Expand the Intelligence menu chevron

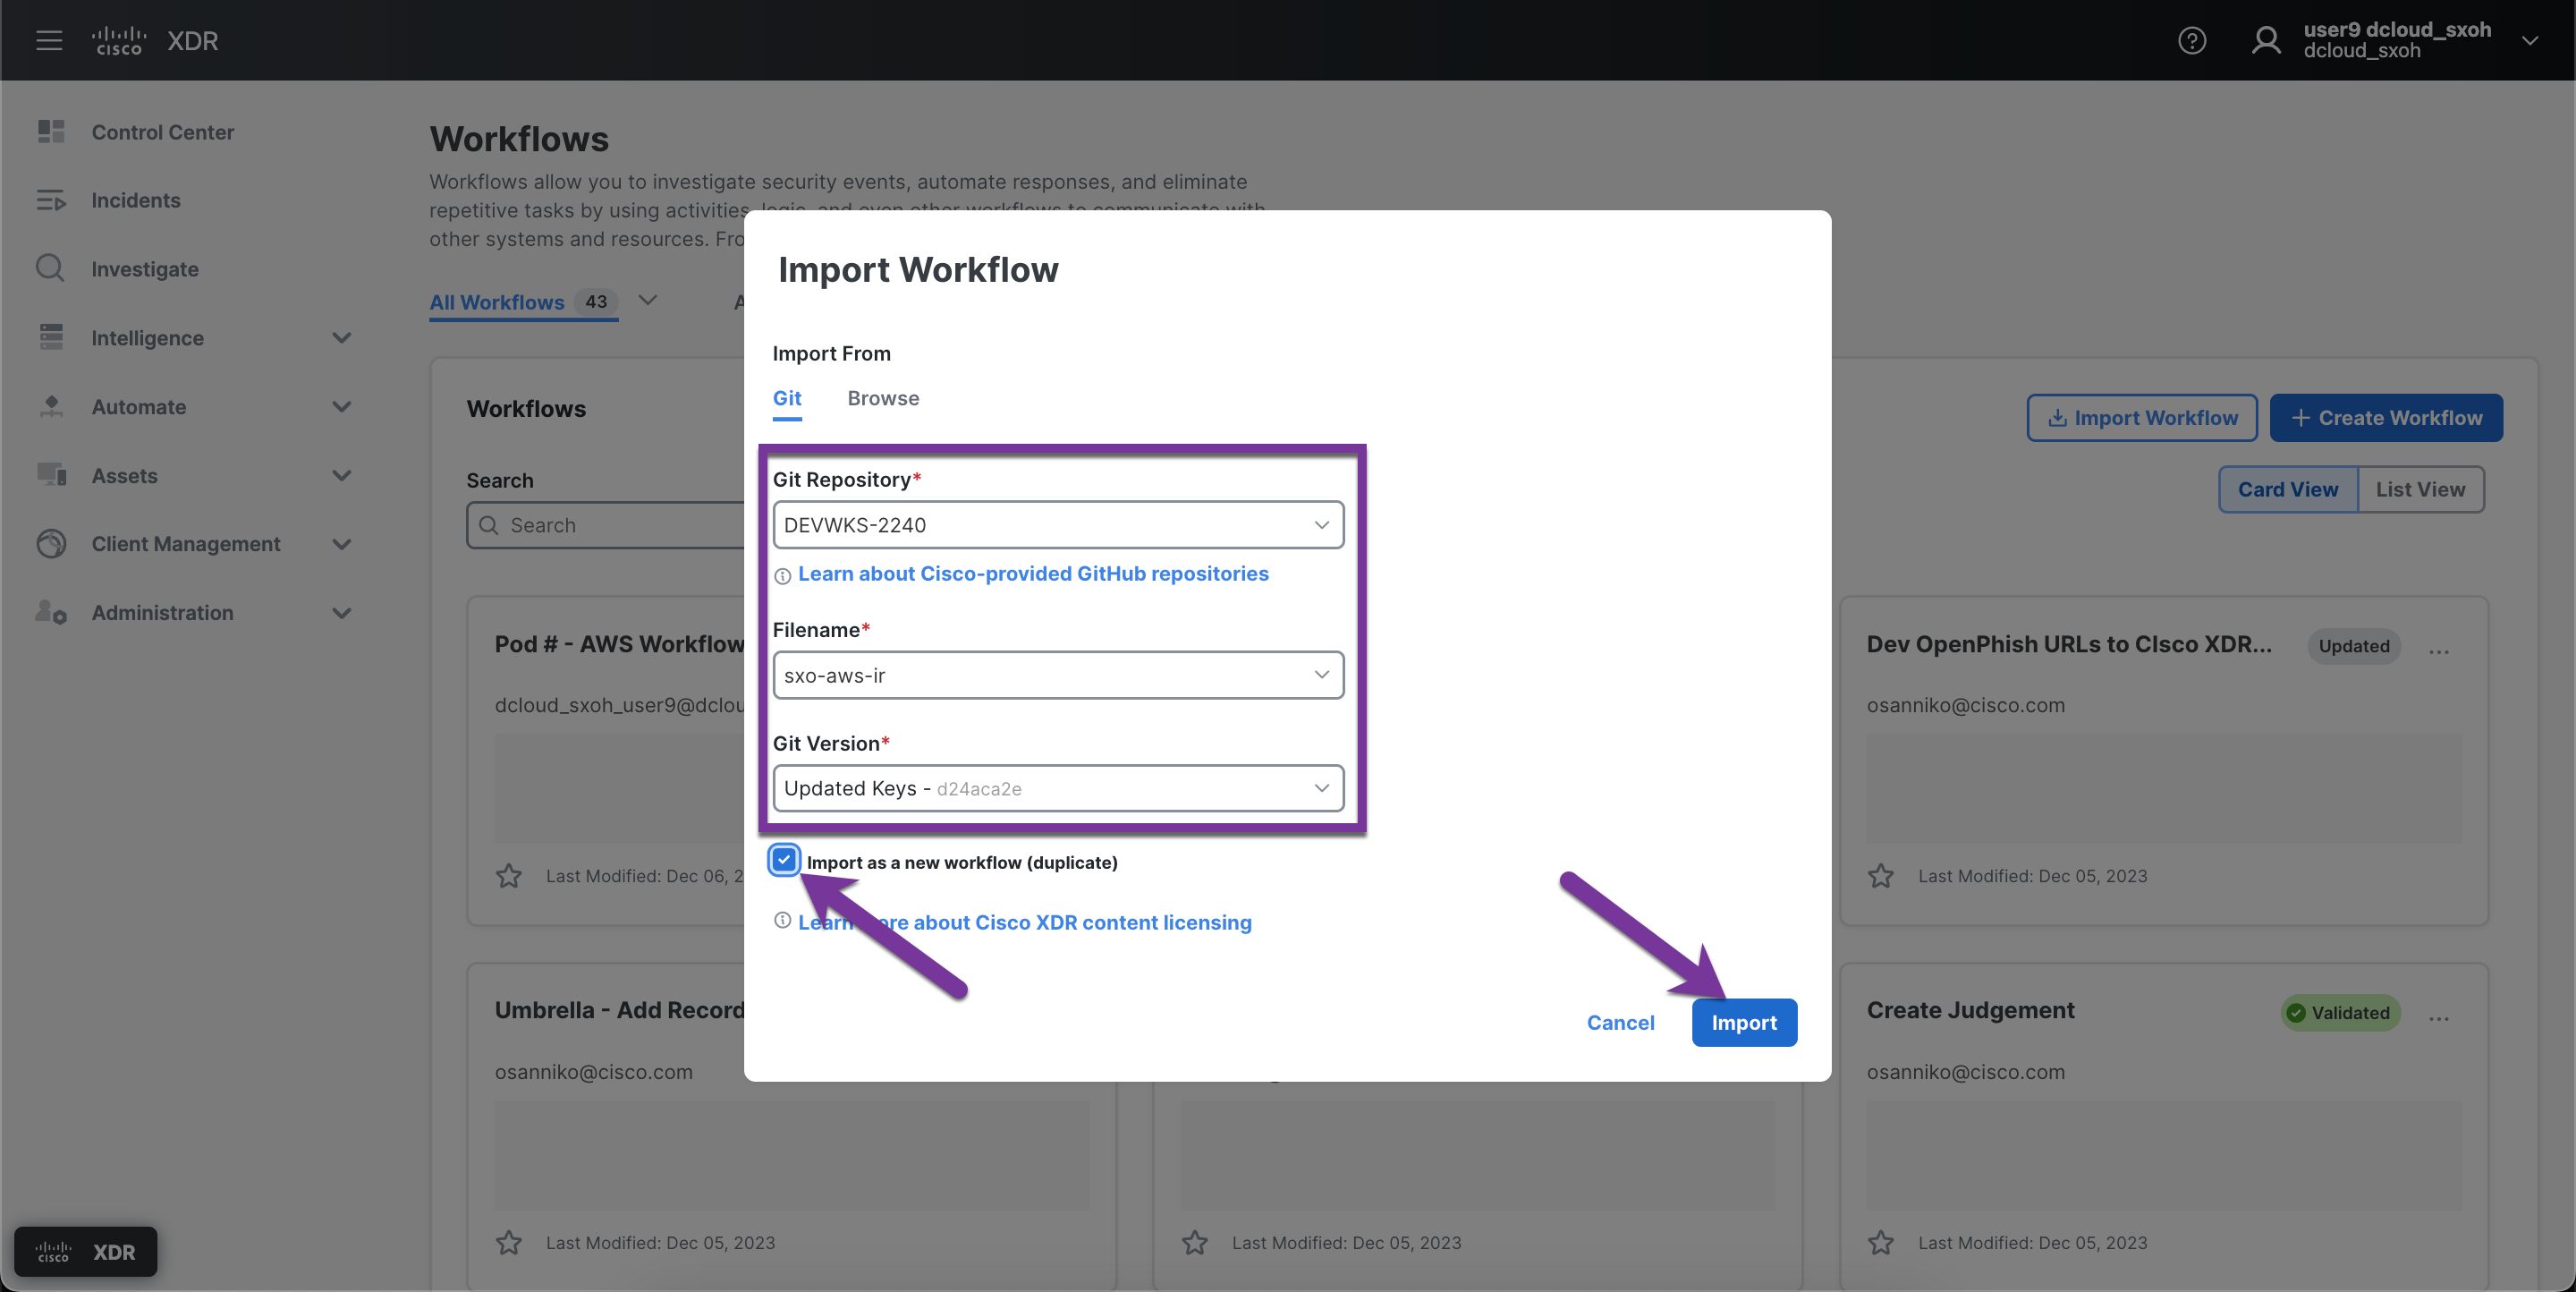tap(341, 338)
